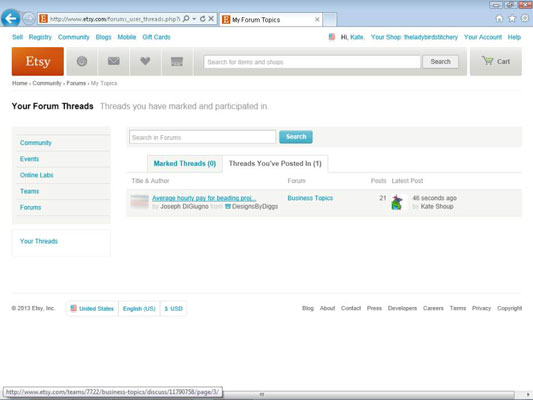
Task: Click the Stop loading X icon
Action: tap(211, 19)
